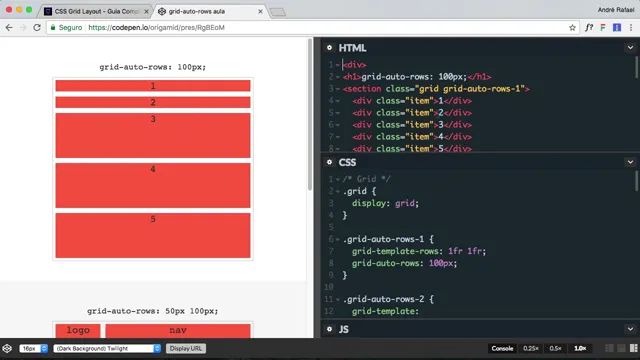This screenshot has height=360, width=640.
Task: Open the f? font extension icon
Action: 589,27
